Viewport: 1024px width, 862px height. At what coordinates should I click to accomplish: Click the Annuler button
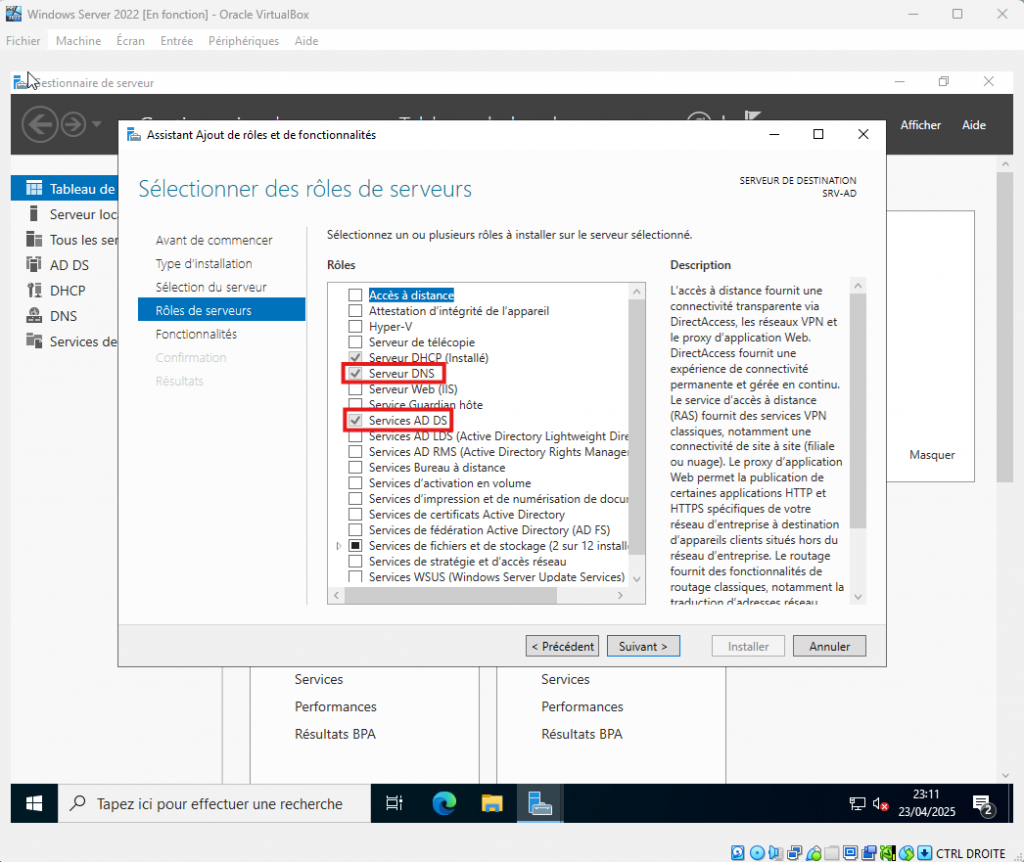[829, 646]
